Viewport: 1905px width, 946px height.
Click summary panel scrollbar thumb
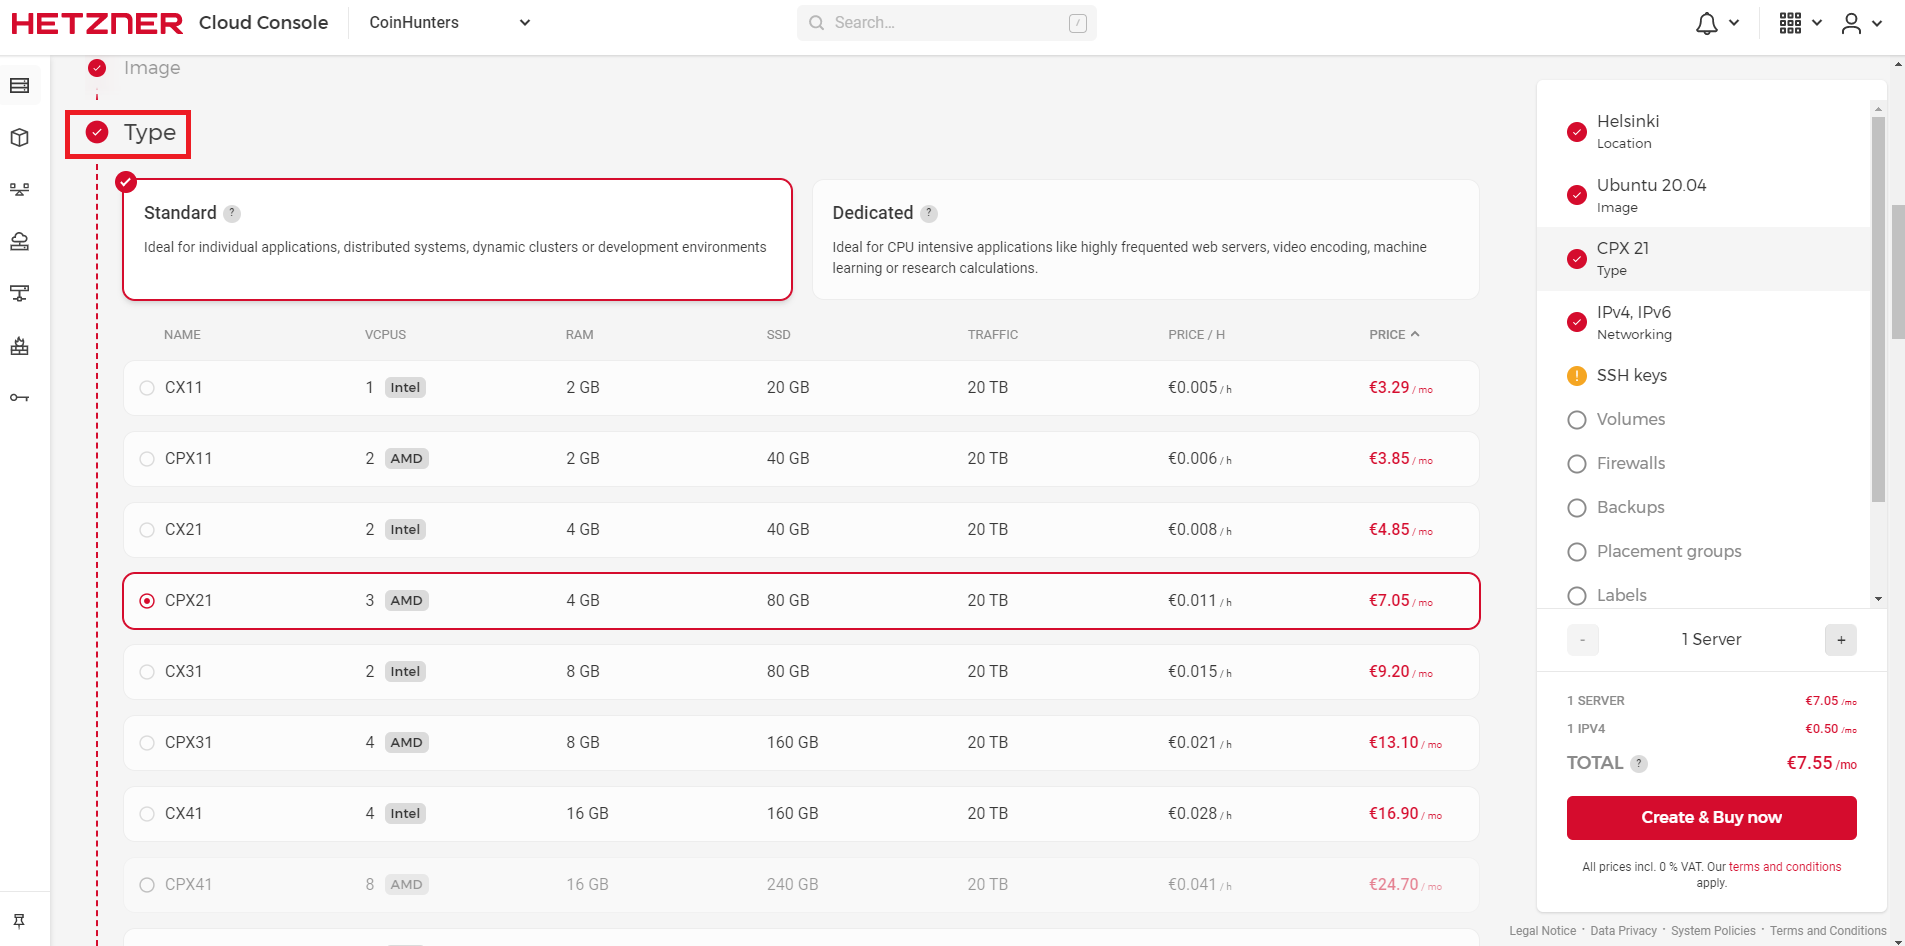[x=1878, y=310]
